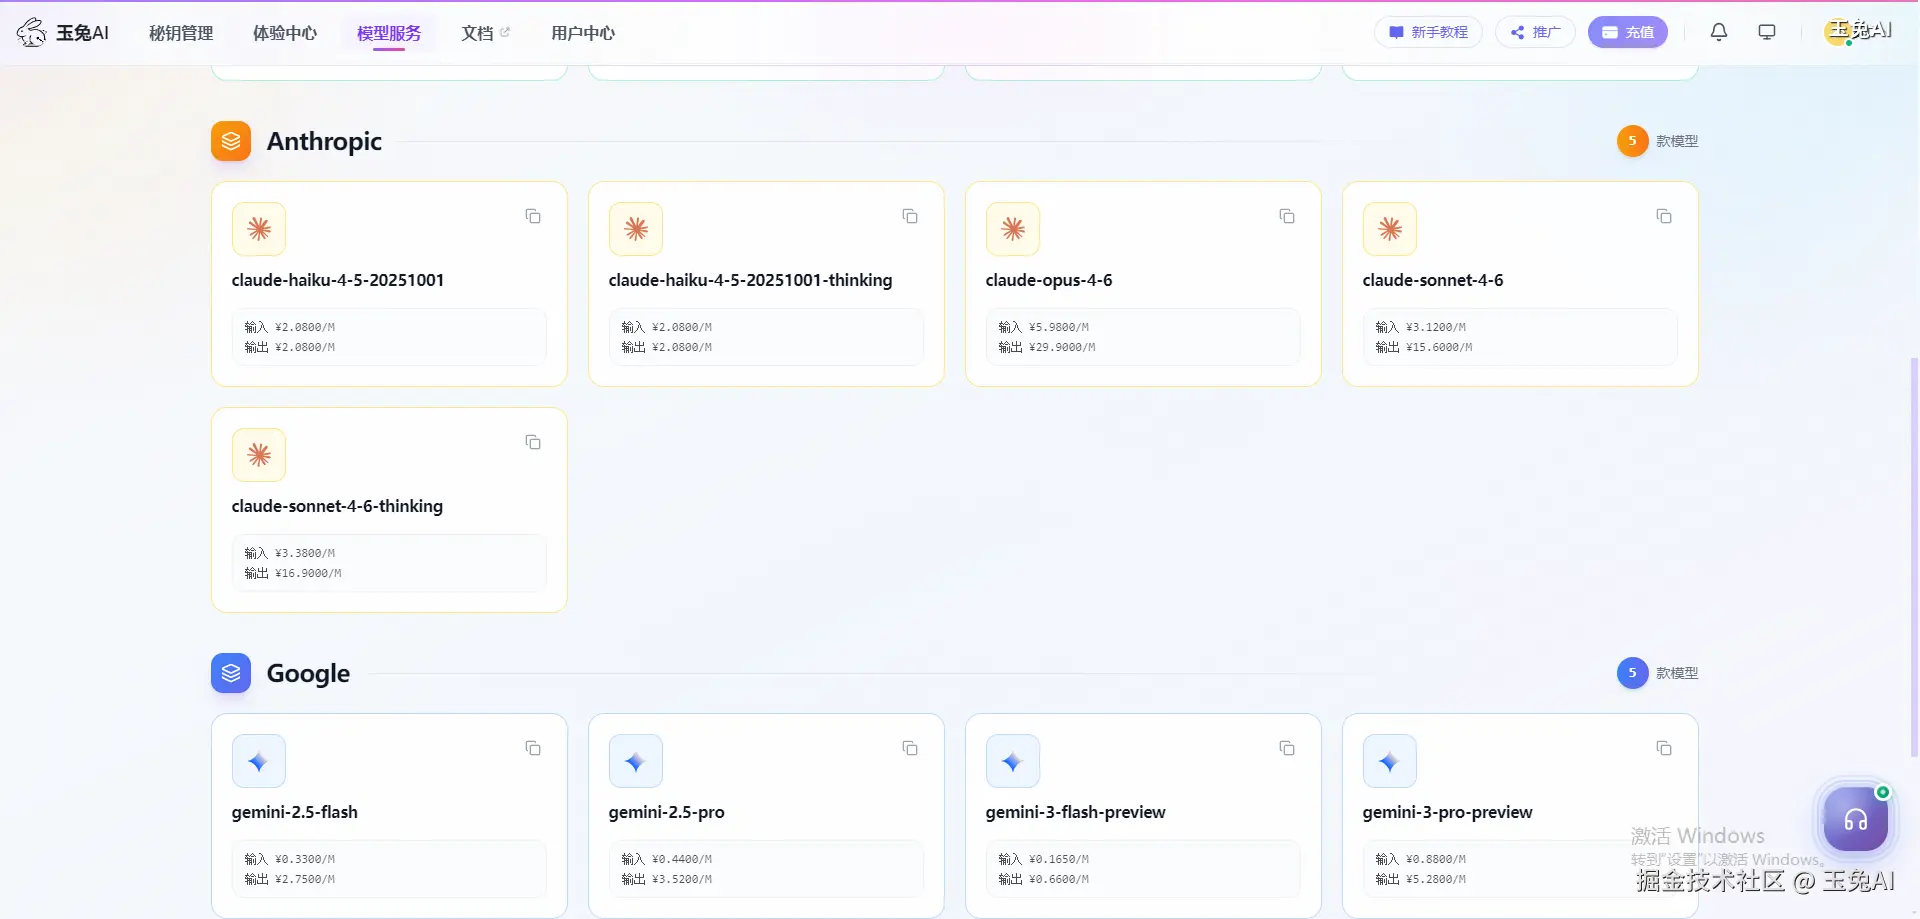Open the floating customer support headset
The image size is (1920, 919).
tap(1856, 819)
